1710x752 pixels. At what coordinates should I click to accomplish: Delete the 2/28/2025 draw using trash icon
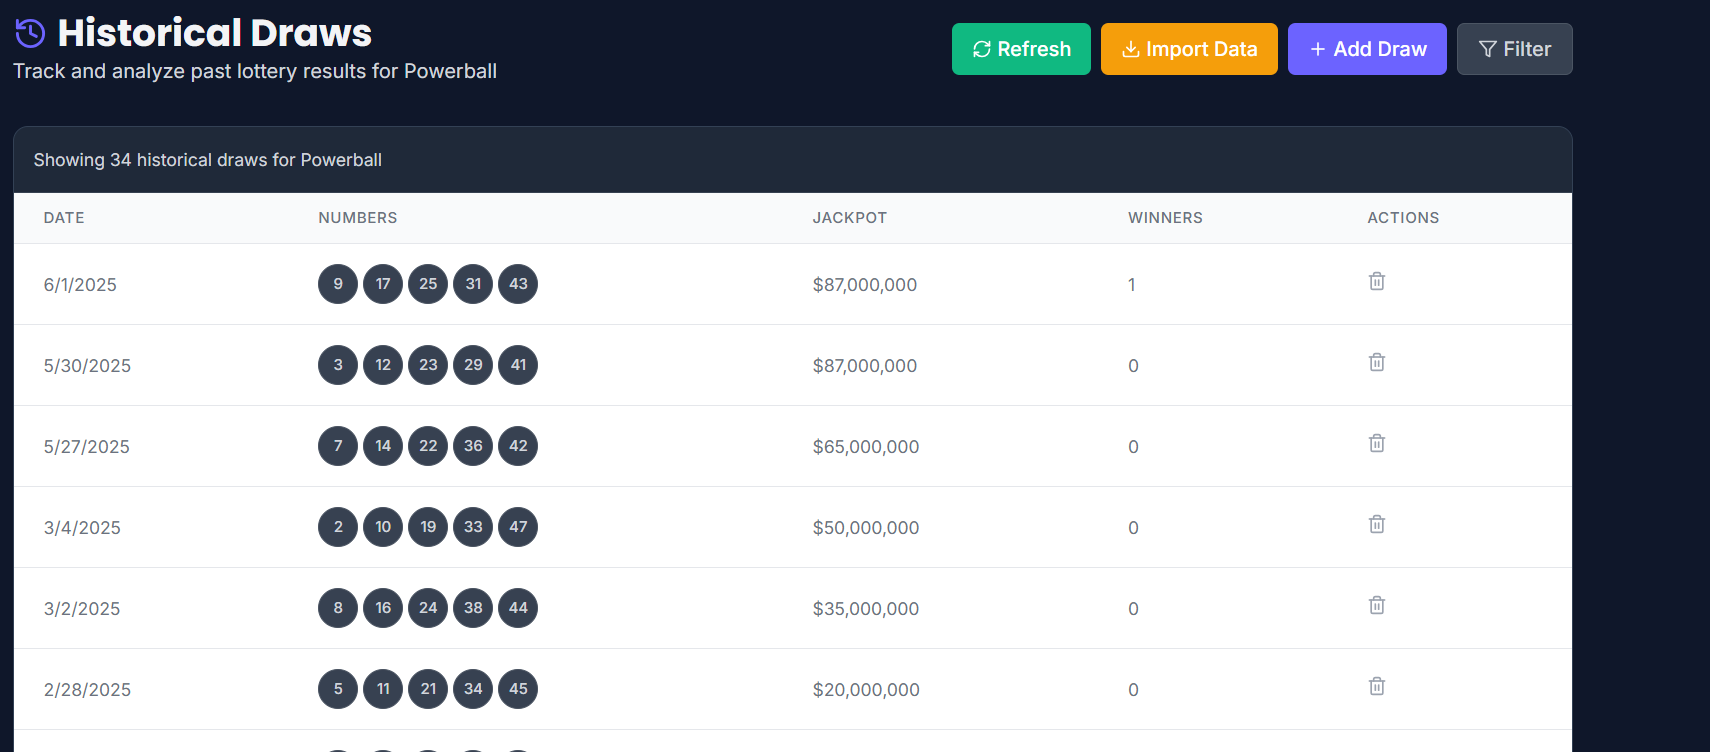(1377, 686)
